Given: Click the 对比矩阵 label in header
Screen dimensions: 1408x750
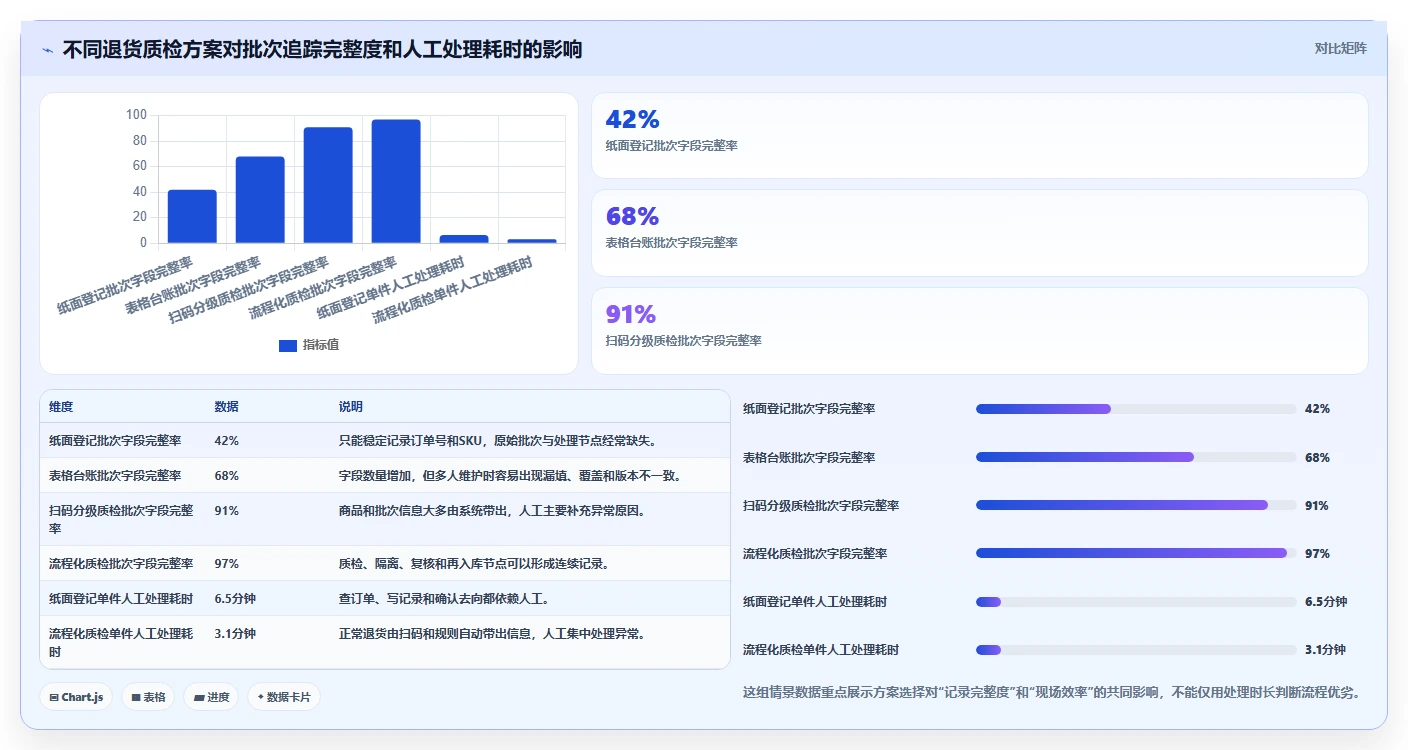Looking at the screenshot, I should [x=1340, y=48].
